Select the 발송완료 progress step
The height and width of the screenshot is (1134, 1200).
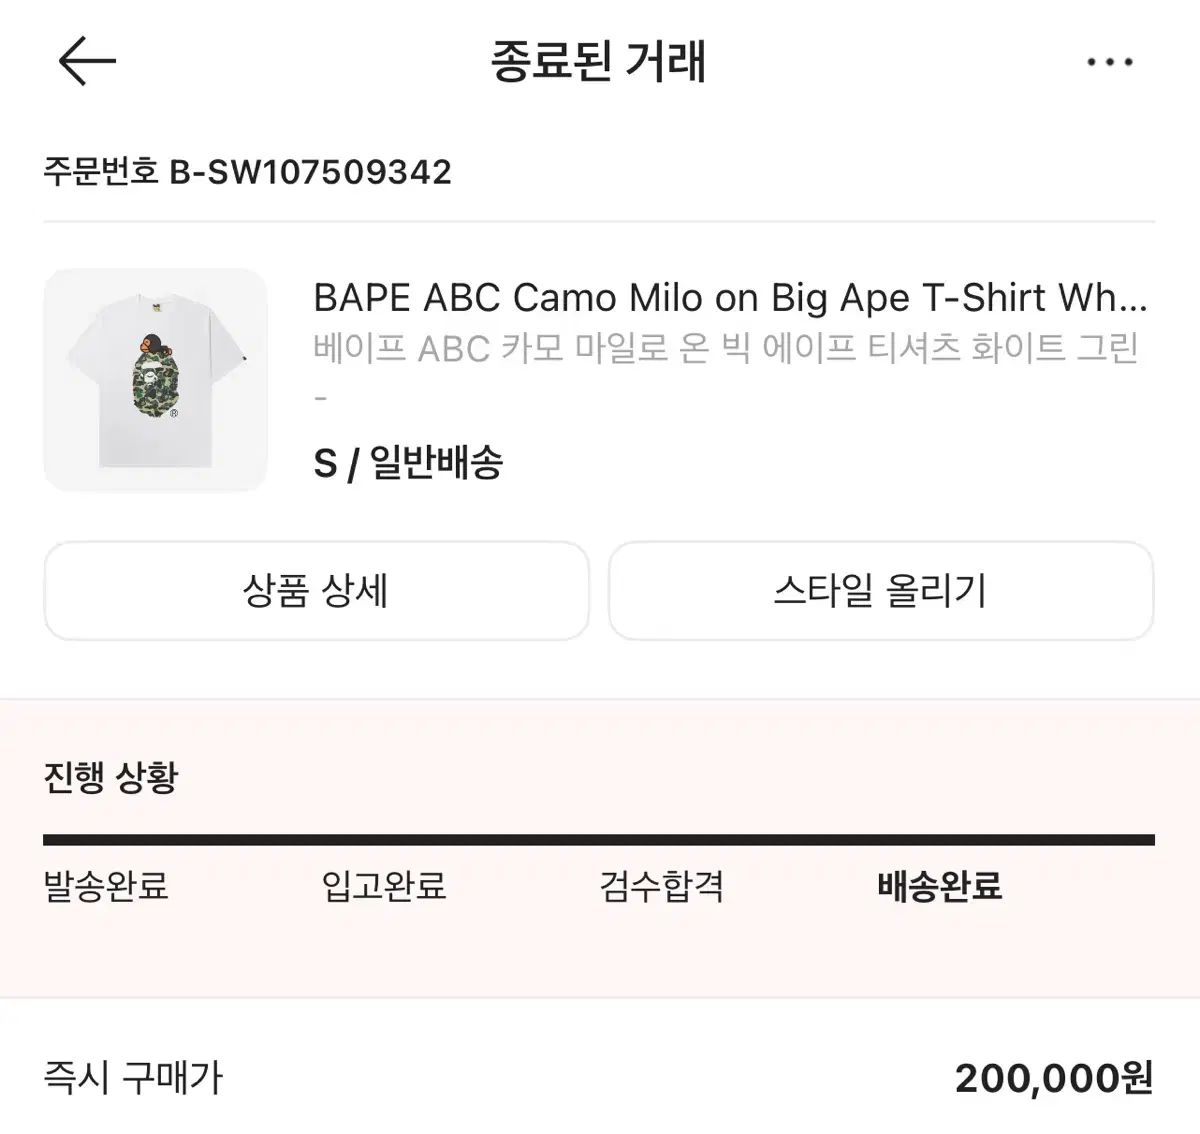[106, 886]
